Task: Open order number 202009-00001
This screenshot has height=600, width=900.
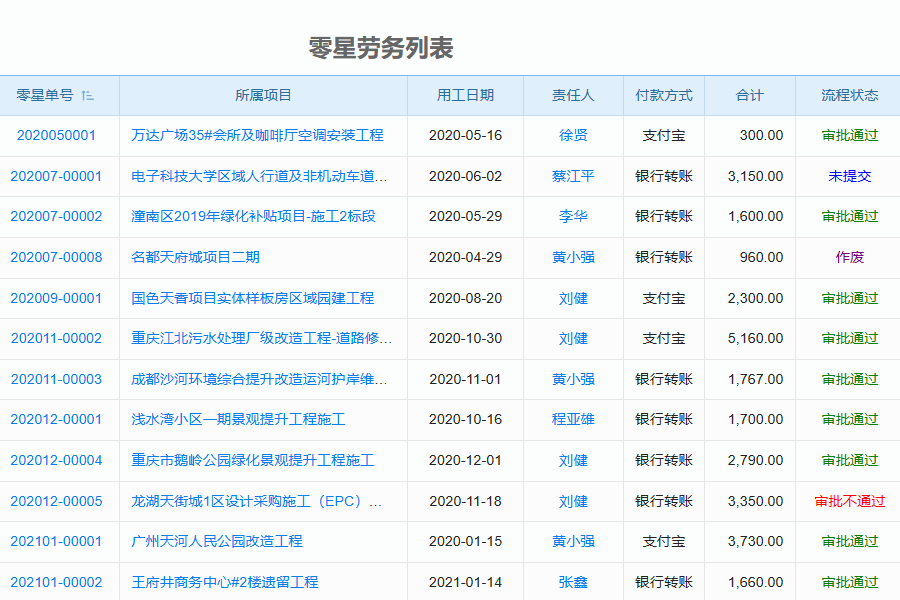Action: click(56, 299)
